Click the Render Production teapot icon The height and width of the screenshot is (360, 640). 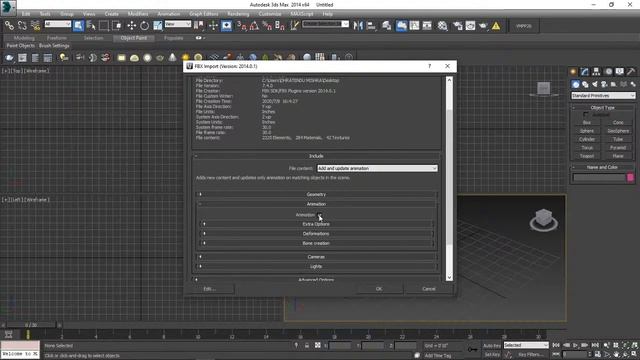tap(483, 26)
